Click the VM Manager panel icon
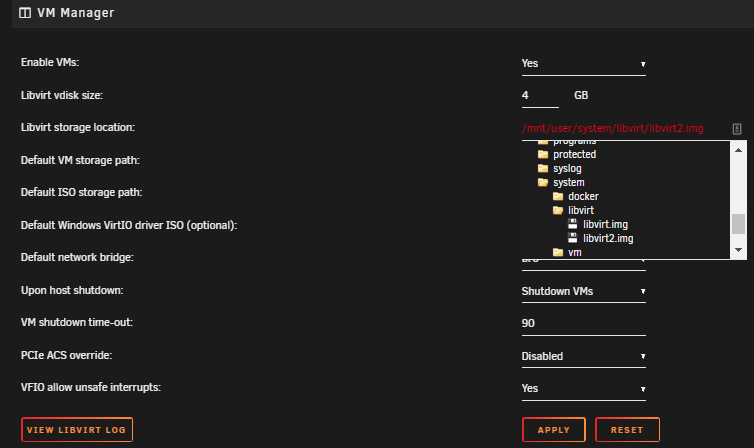Screen dimensions: 754x448 point(25,13)
